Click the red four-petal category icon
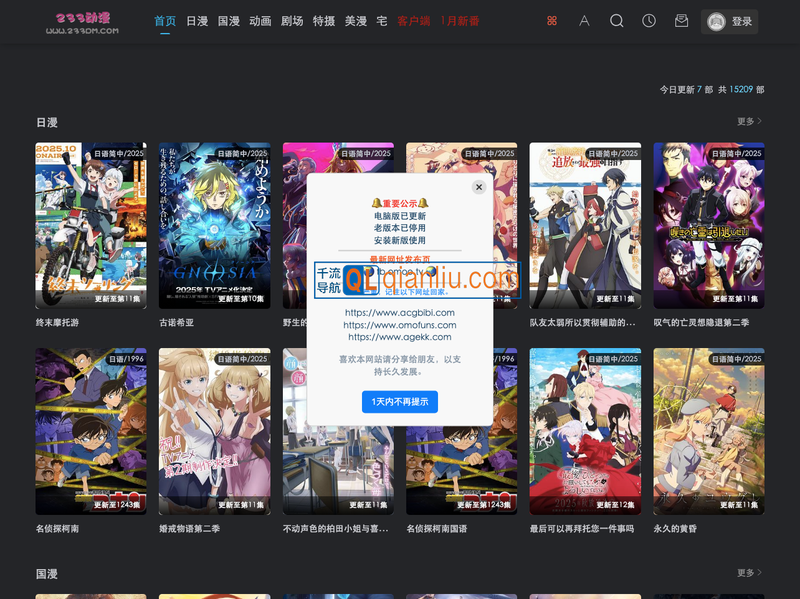The height and width of the screenshot is (599, 800). (552, 21)
